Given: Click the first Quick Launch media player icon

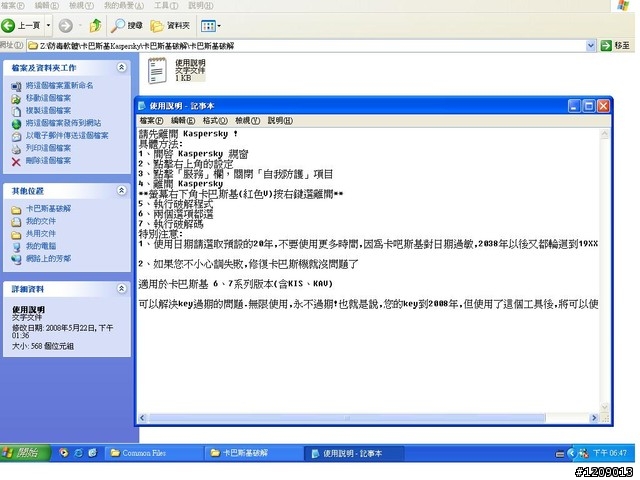Looking at the screenshot, I should click(63, 453).
